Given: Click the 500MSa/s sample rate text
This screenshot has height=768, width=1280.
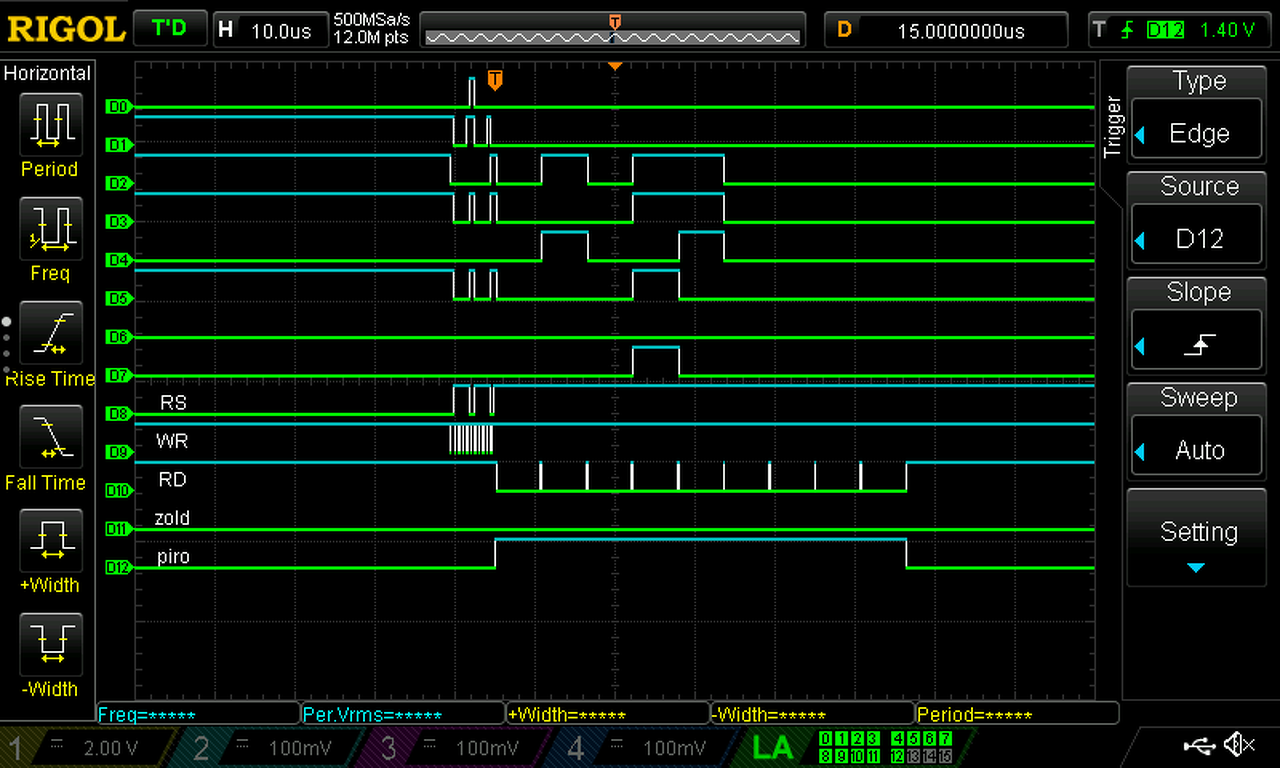Looking at the screenshot, I should [373, 19].
